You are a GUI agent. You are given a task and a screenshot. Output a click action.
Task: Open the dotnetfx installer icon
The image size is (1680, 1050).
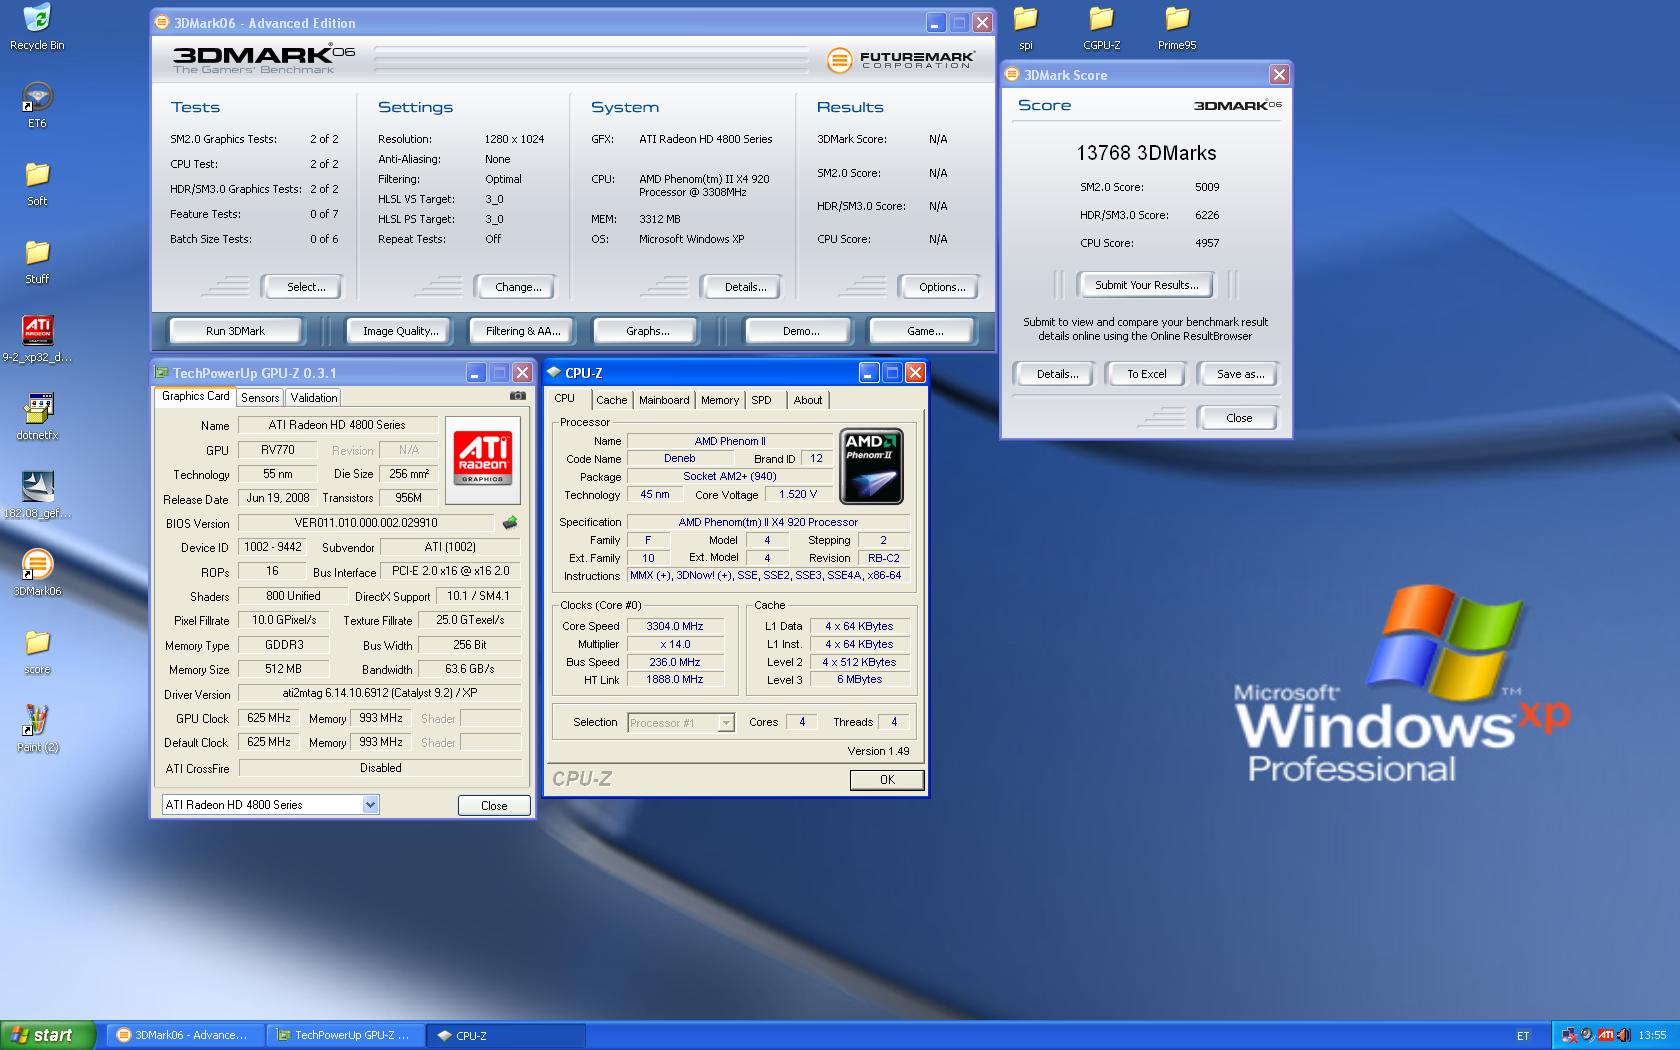(x=37, y=417)
